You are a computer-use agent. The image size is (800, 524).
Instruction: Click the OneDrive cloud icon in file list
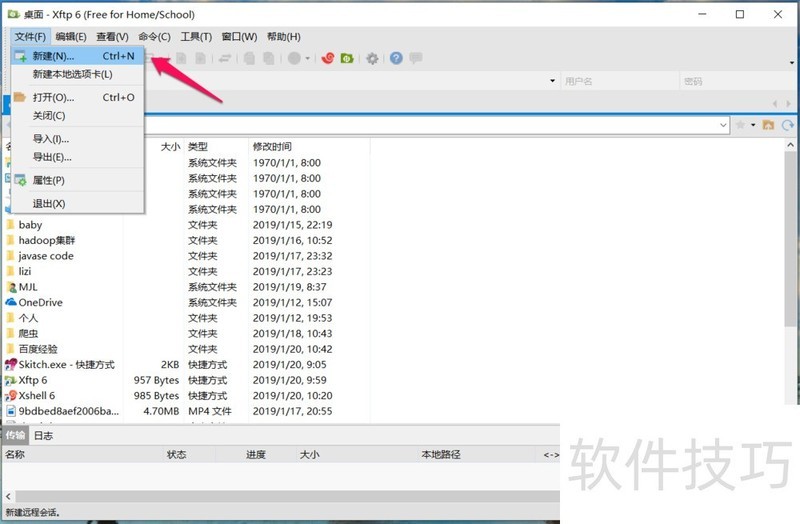[11, 302]
